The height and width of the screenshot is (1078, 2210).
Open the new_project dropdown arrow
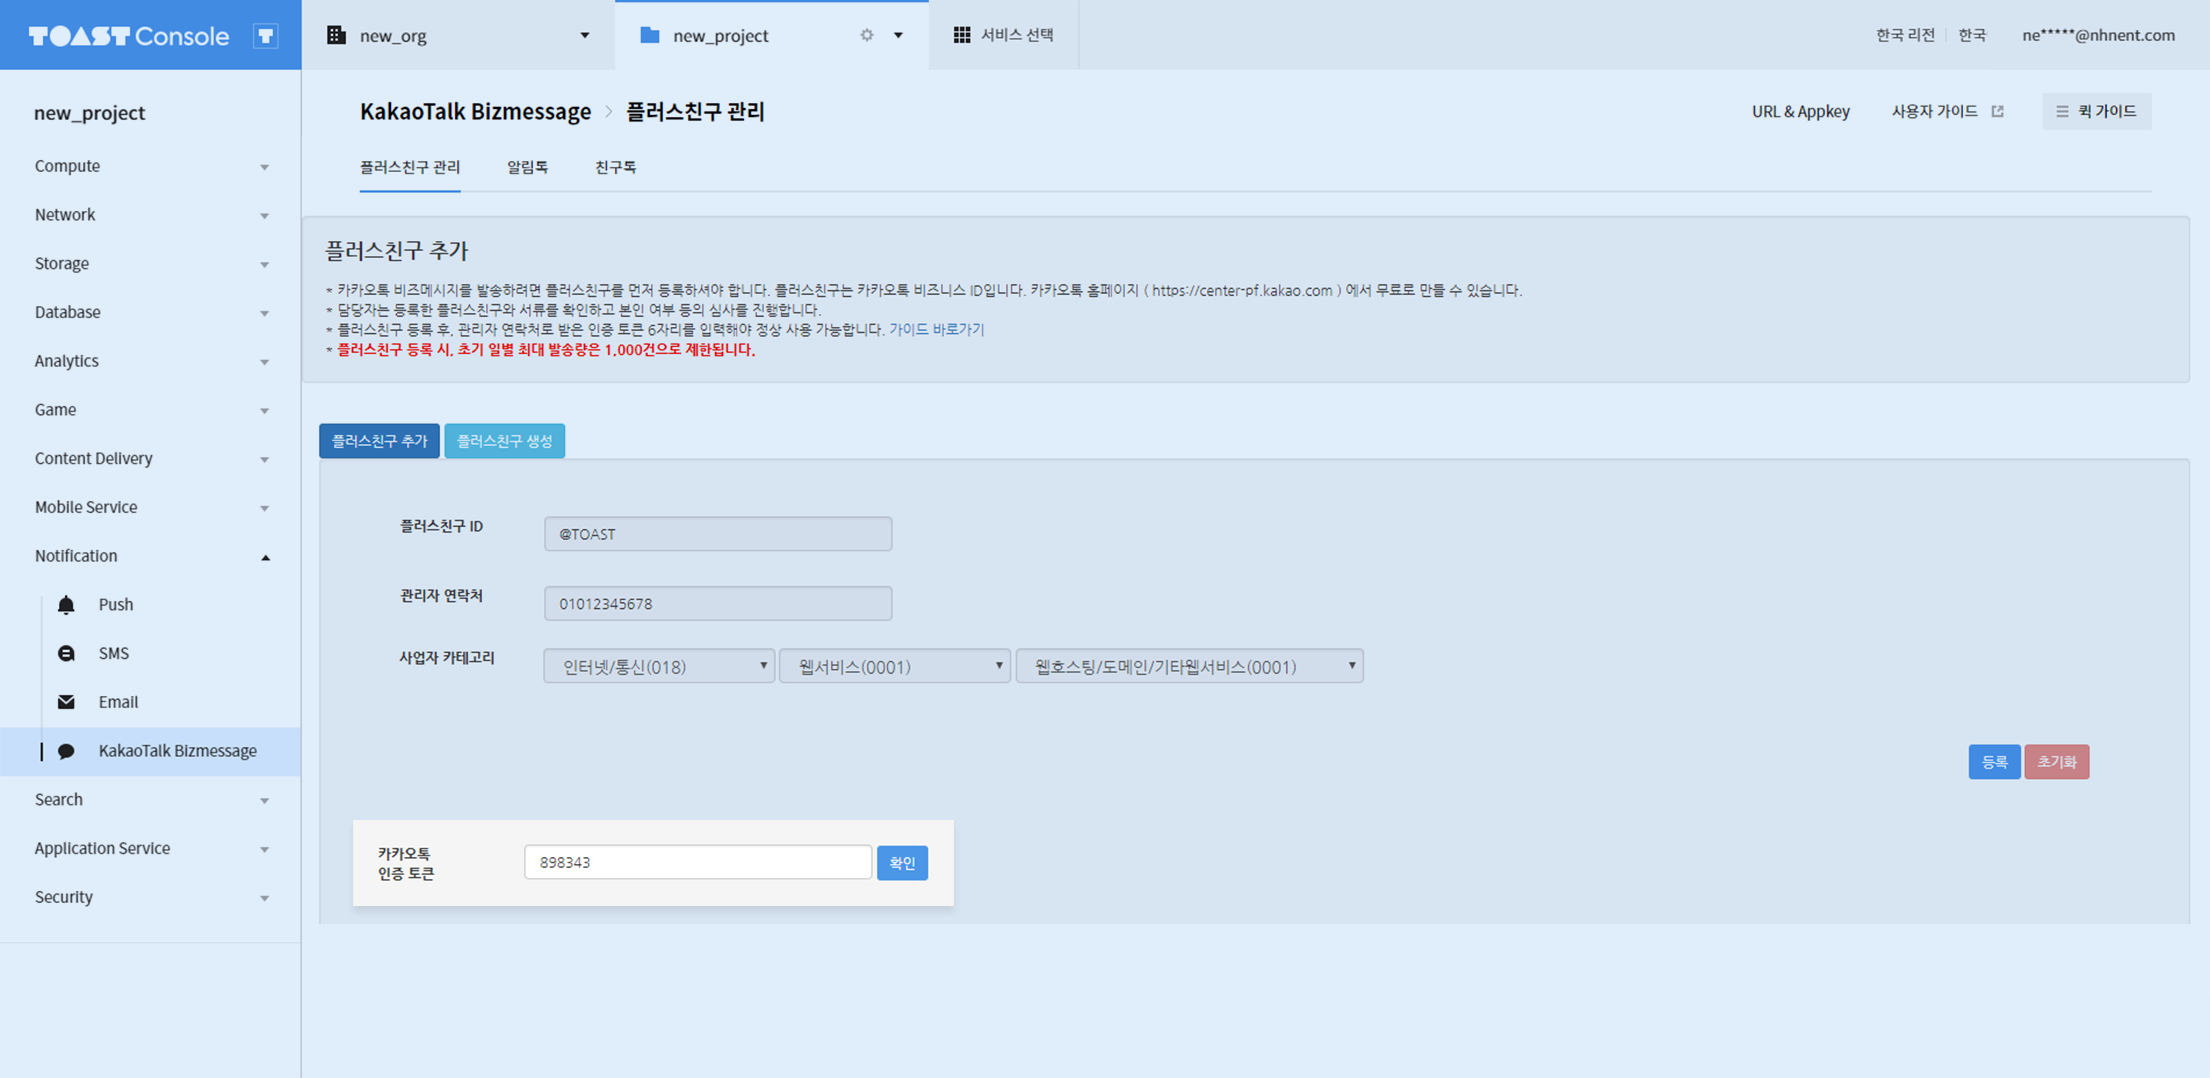pyautogui.click(x=898, y=35)
